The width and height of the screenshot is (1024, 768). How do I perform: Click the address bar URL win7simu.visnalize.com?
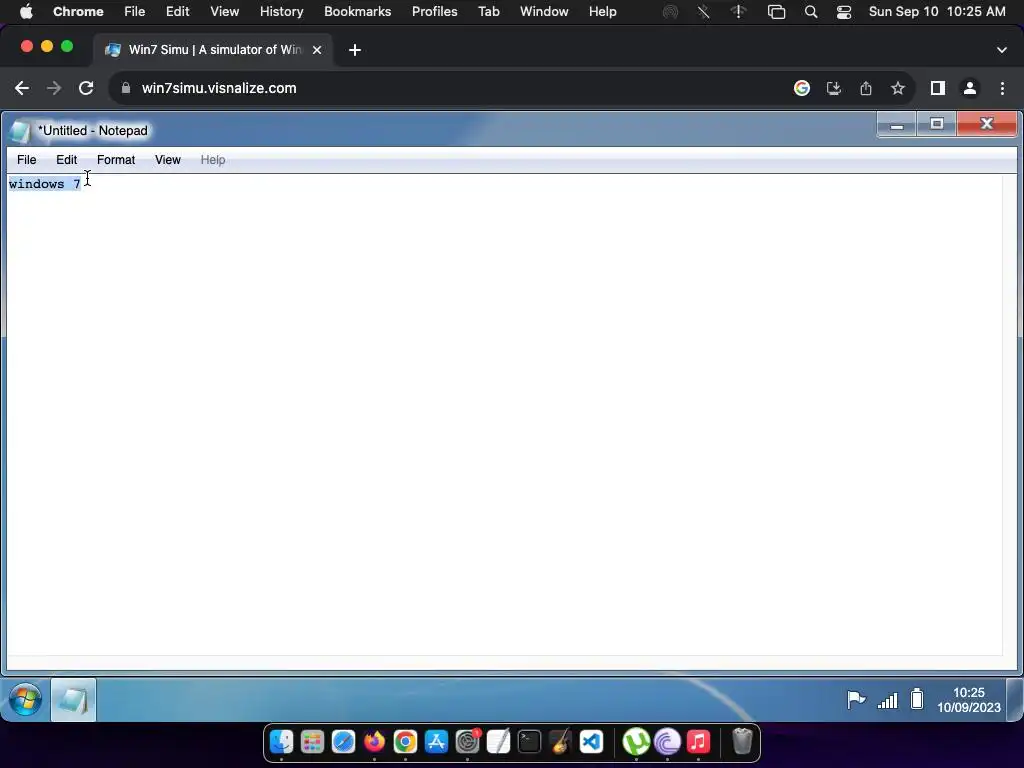tap(219, 88)
